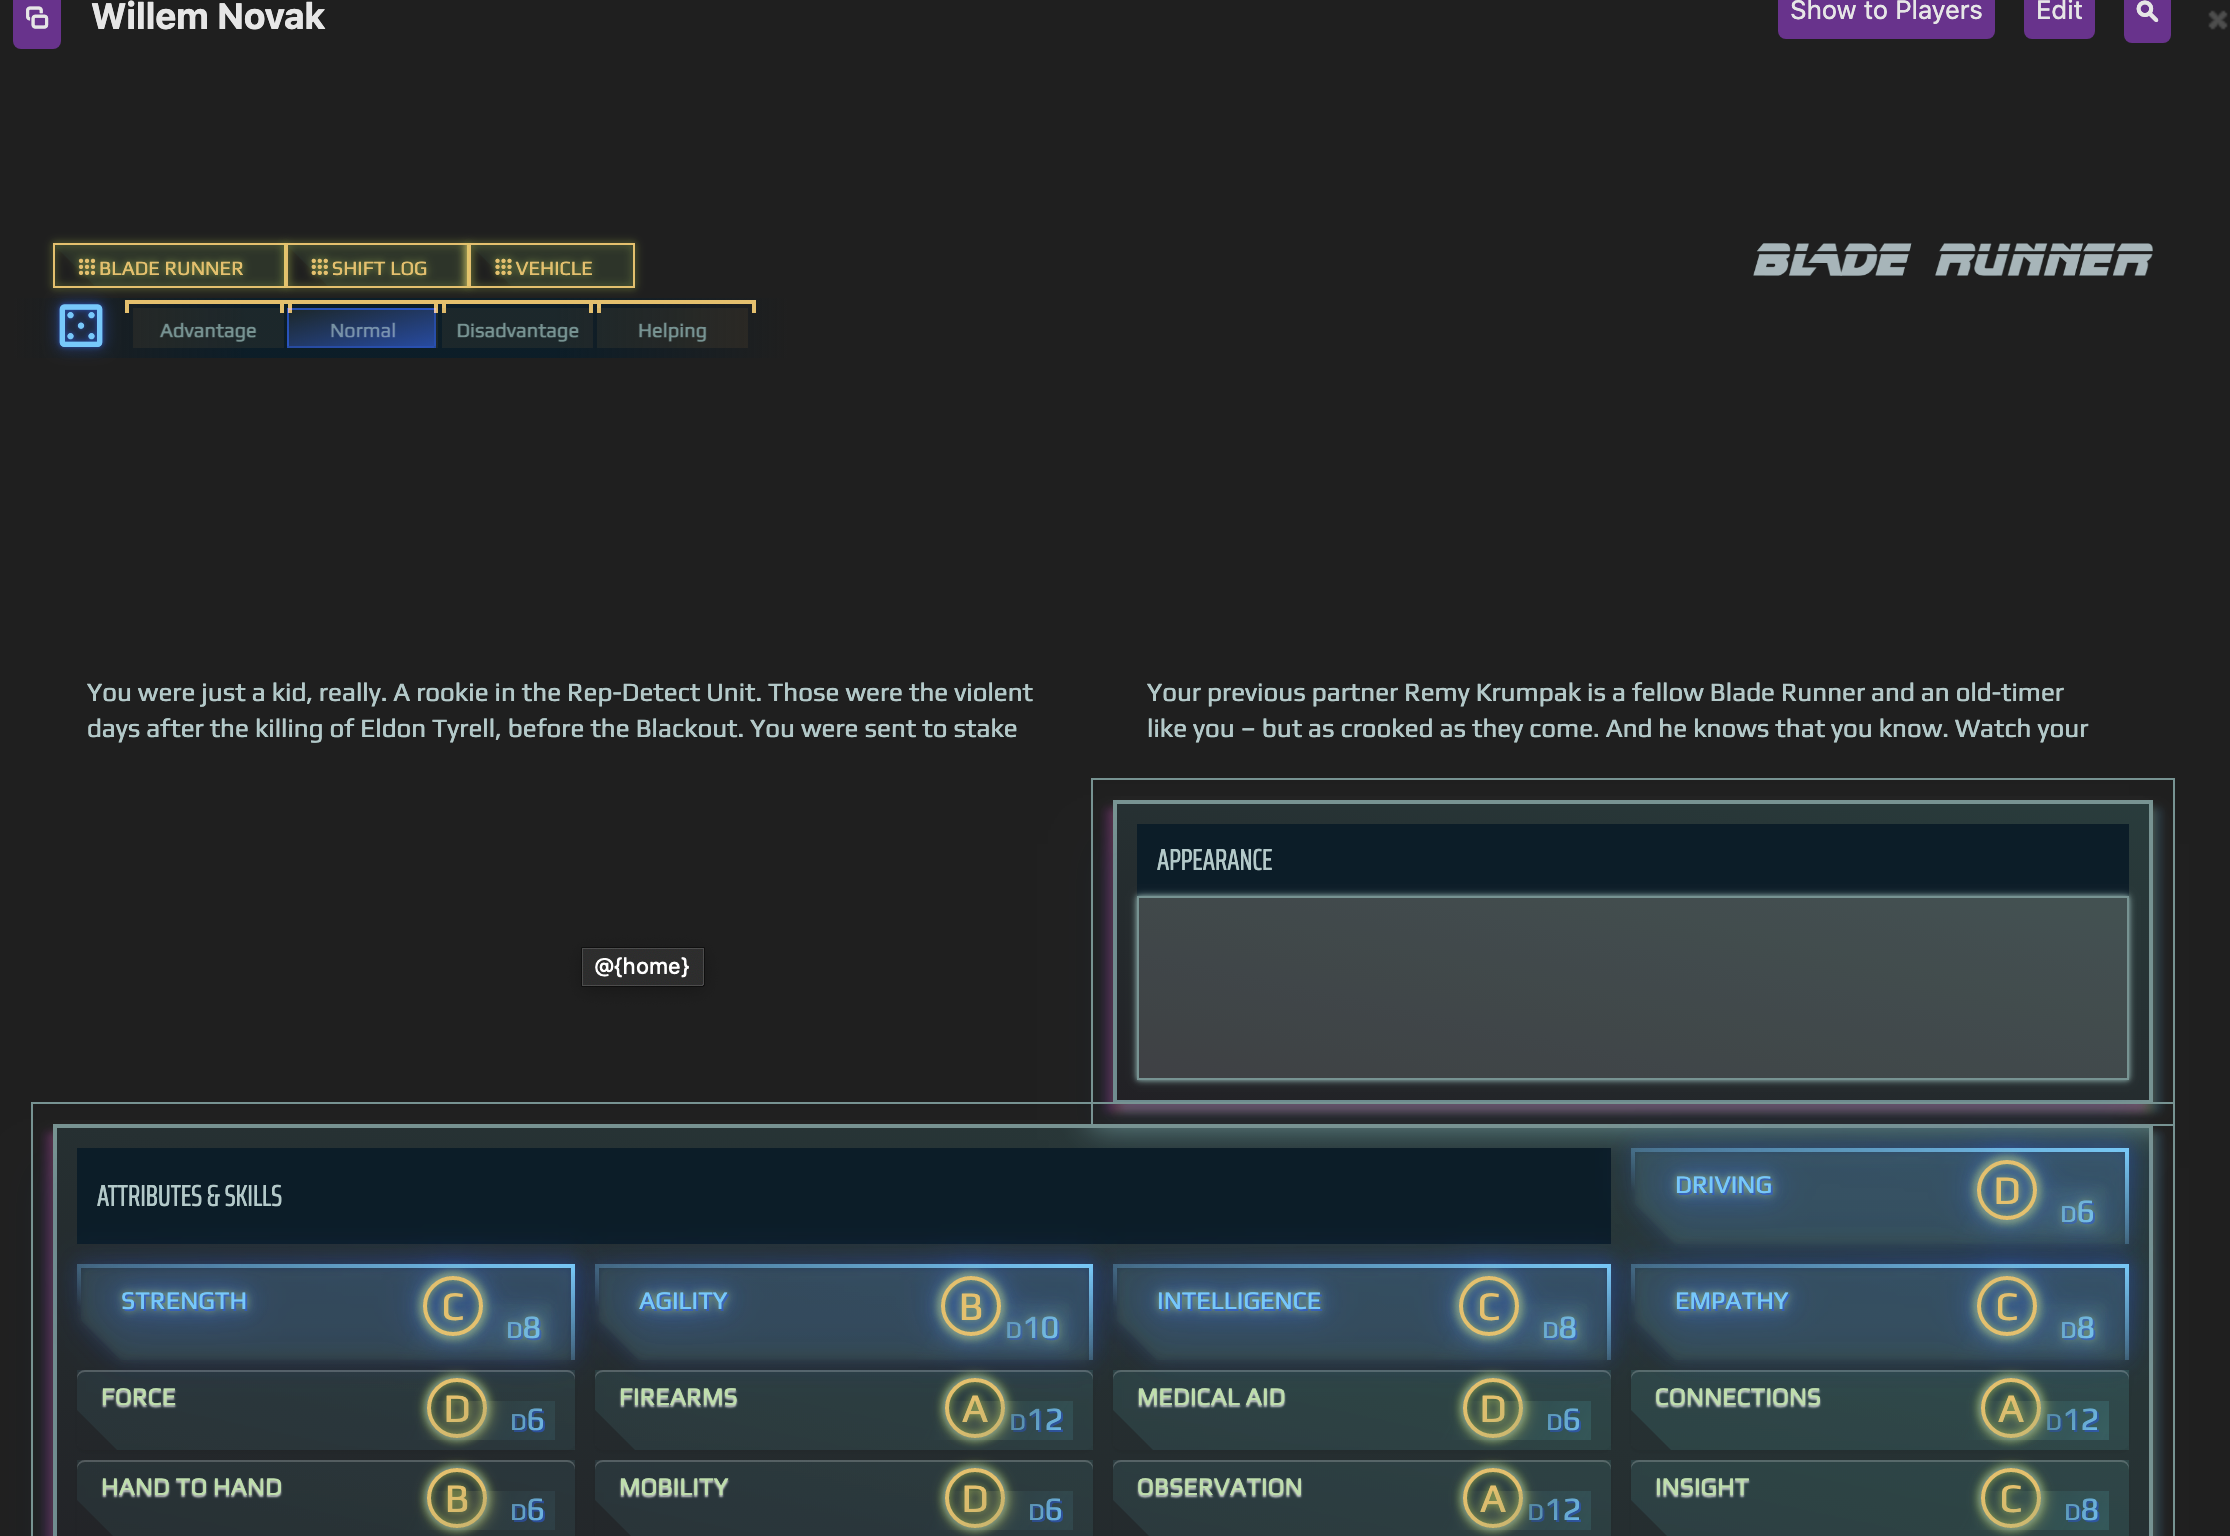Close the sheet with the X icon
2230x1536 pixels.
(x=2217, y=20)
